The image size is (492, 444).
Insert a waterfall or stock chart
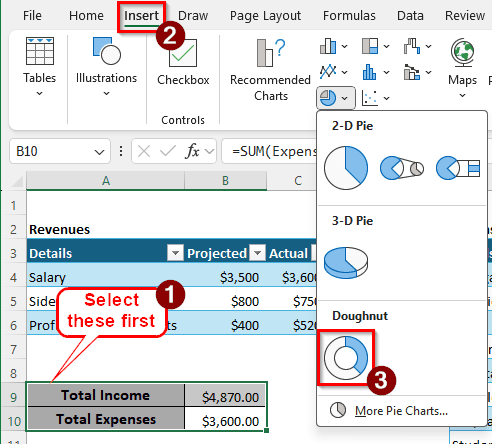[x=412, y=46]
